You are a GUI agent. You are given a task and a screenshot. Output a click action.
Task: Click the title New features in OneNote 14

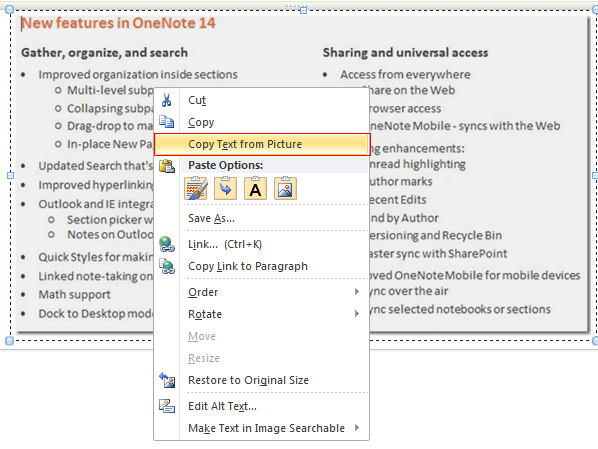pos(118,23)
